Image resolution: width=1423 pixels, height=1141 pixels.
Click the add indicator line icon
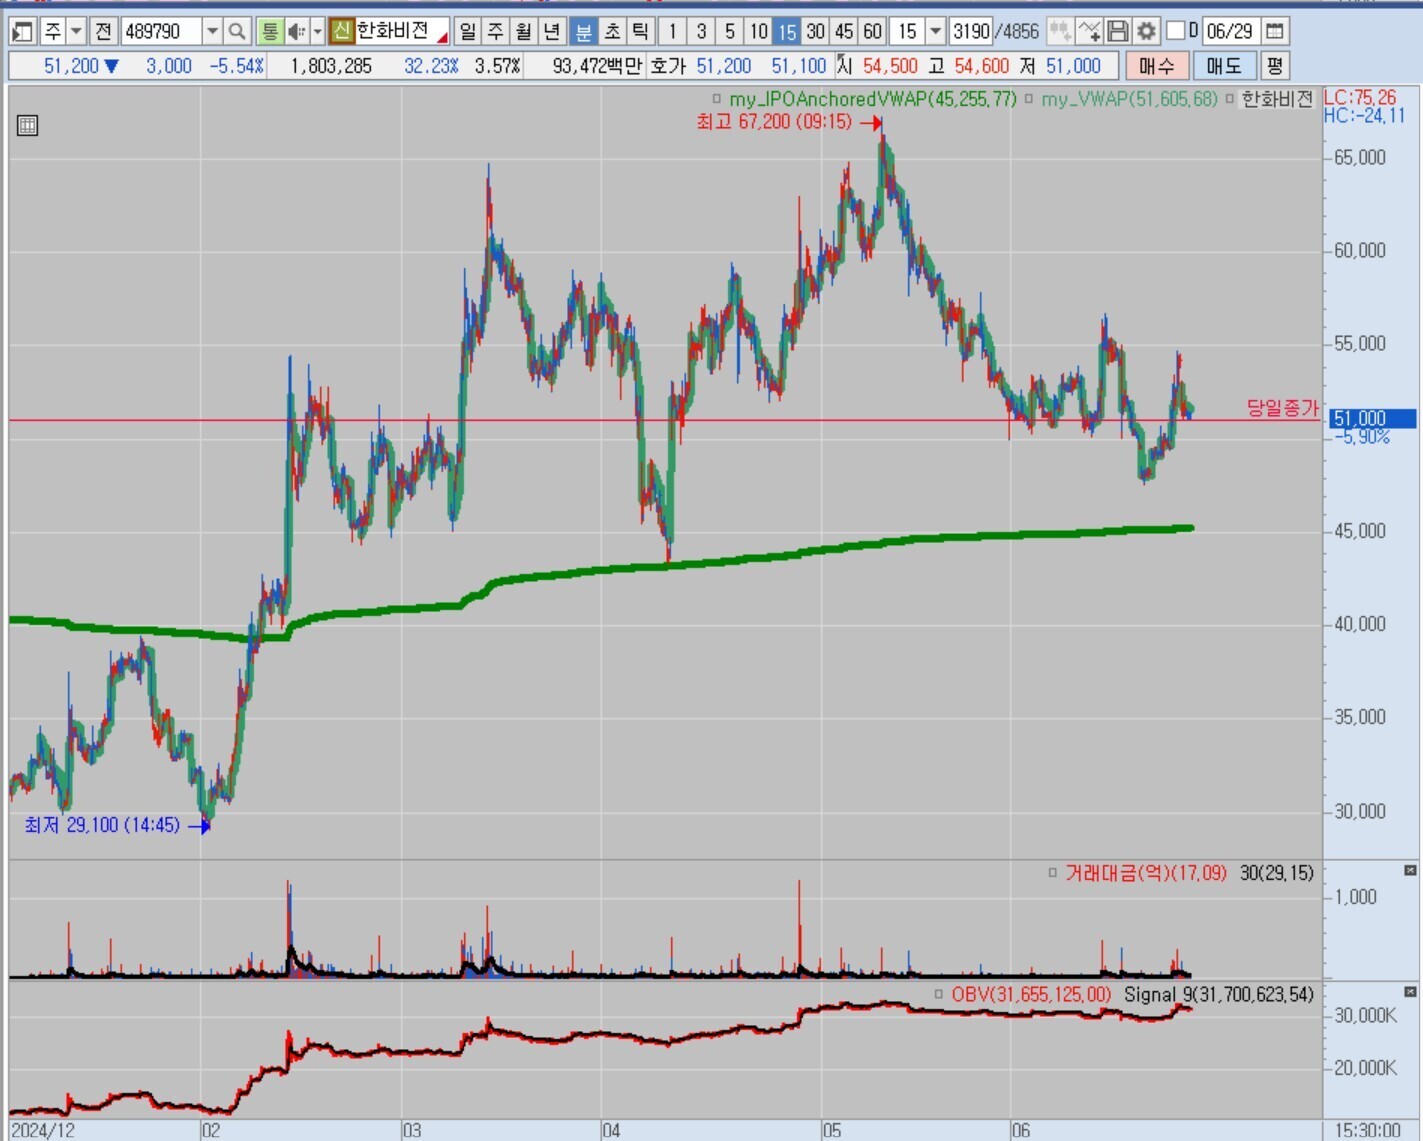[1089, 32]
